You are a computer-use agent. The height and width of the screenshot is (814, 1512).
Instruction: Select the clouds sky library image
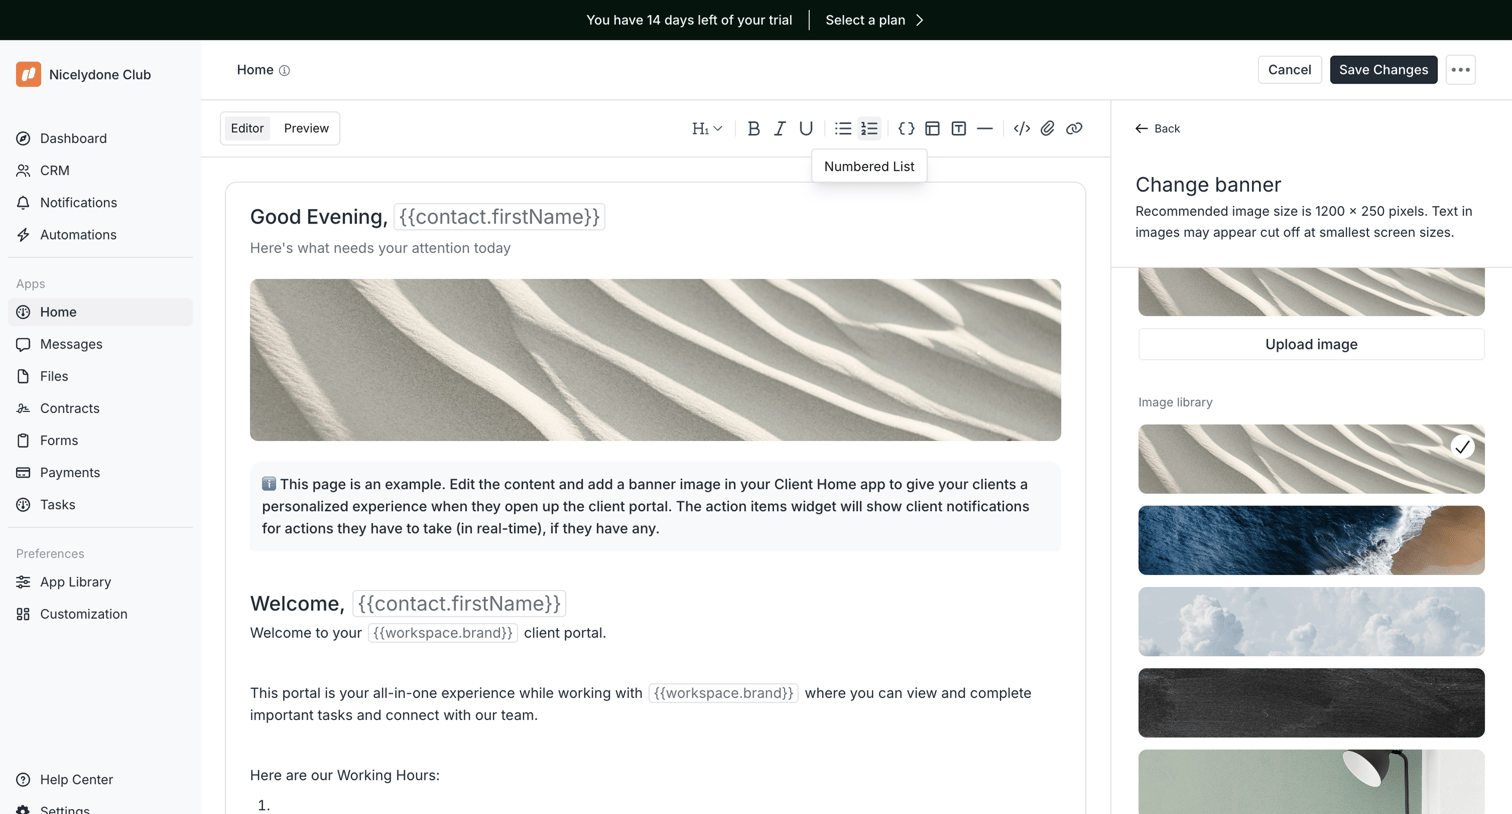[1311, 622]
